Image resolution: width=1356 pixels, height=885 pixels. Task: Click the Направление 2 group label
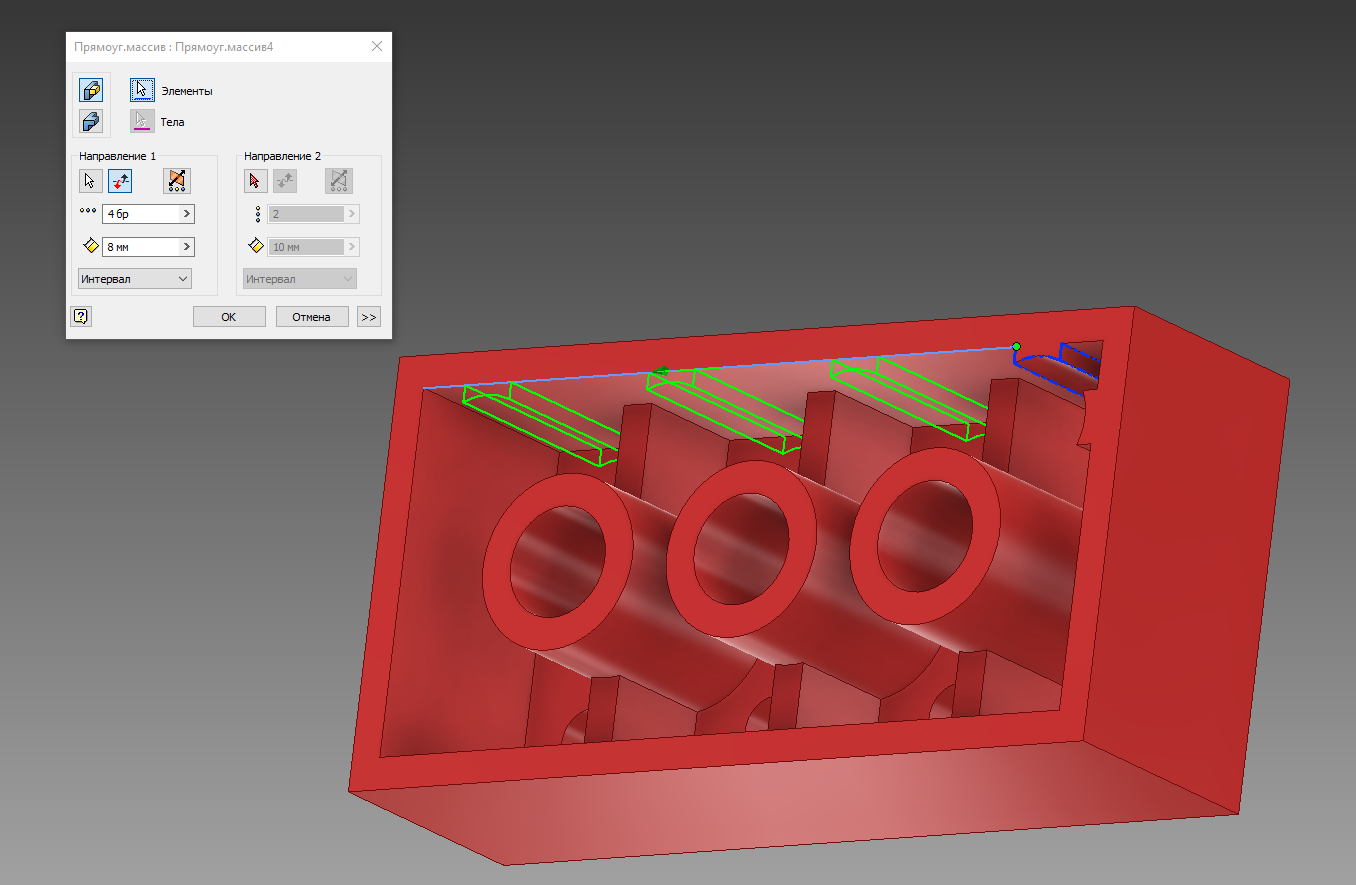283,156
